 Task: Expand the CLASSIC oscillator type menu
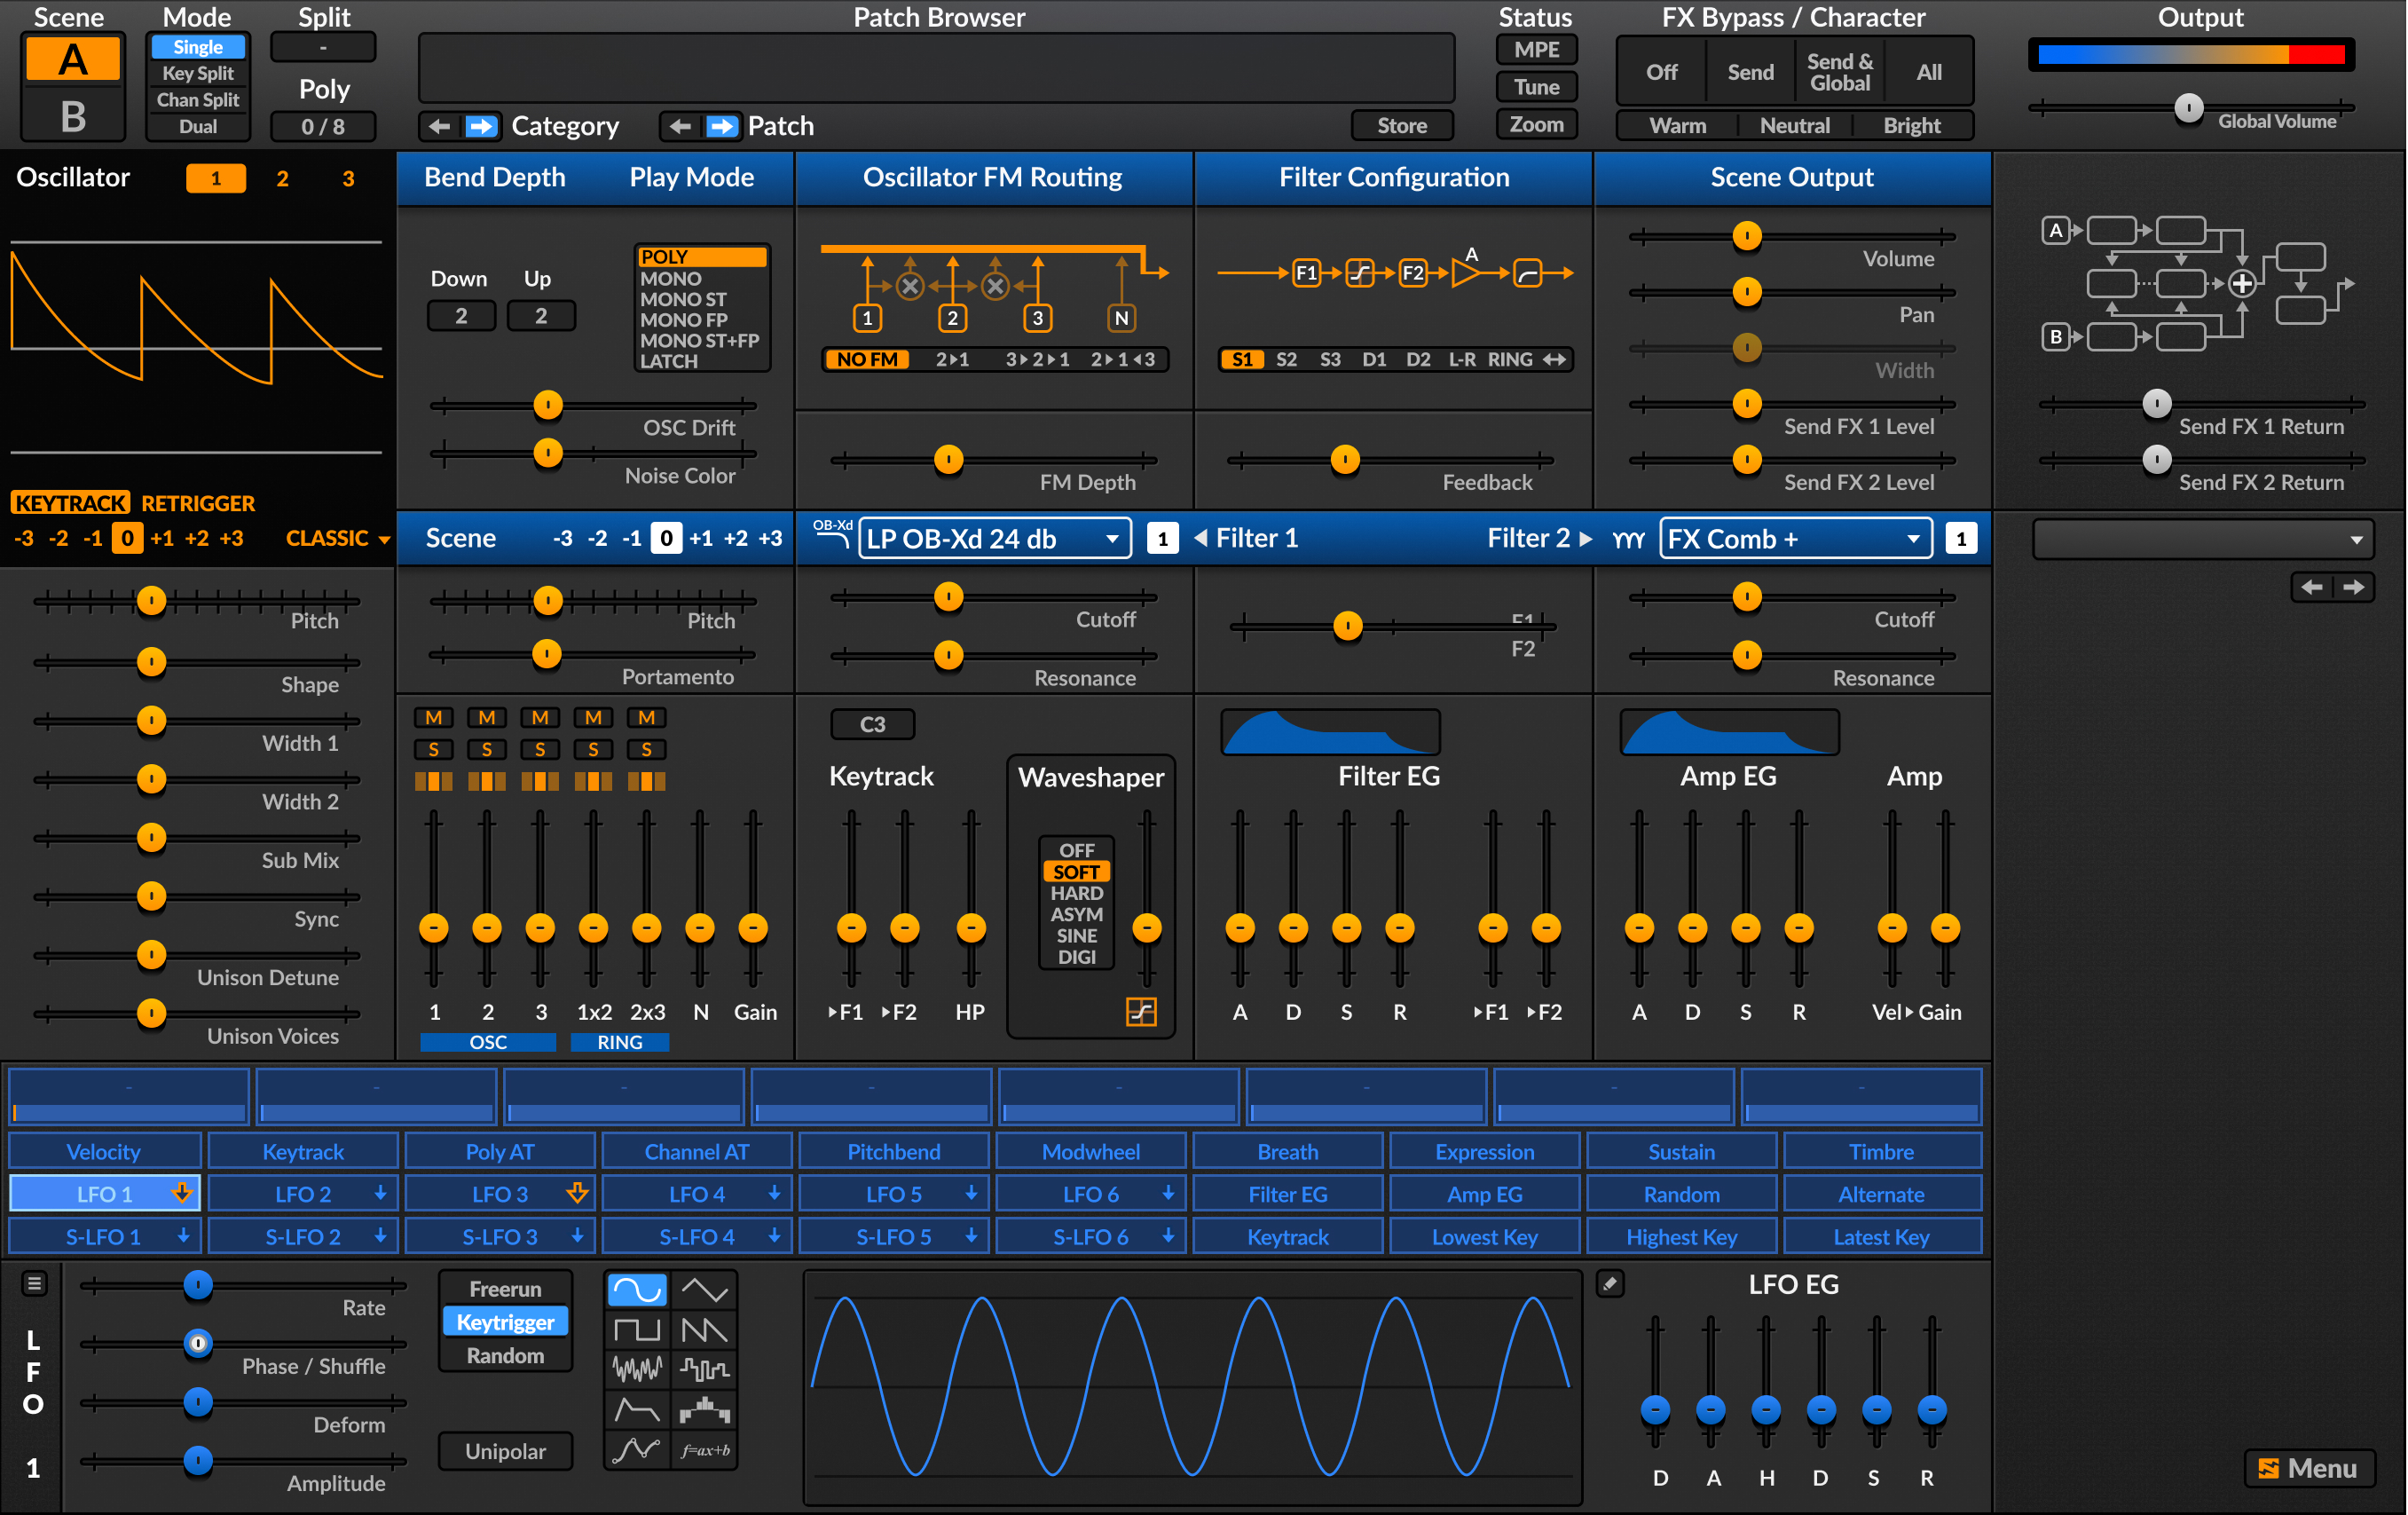point(337,539)
